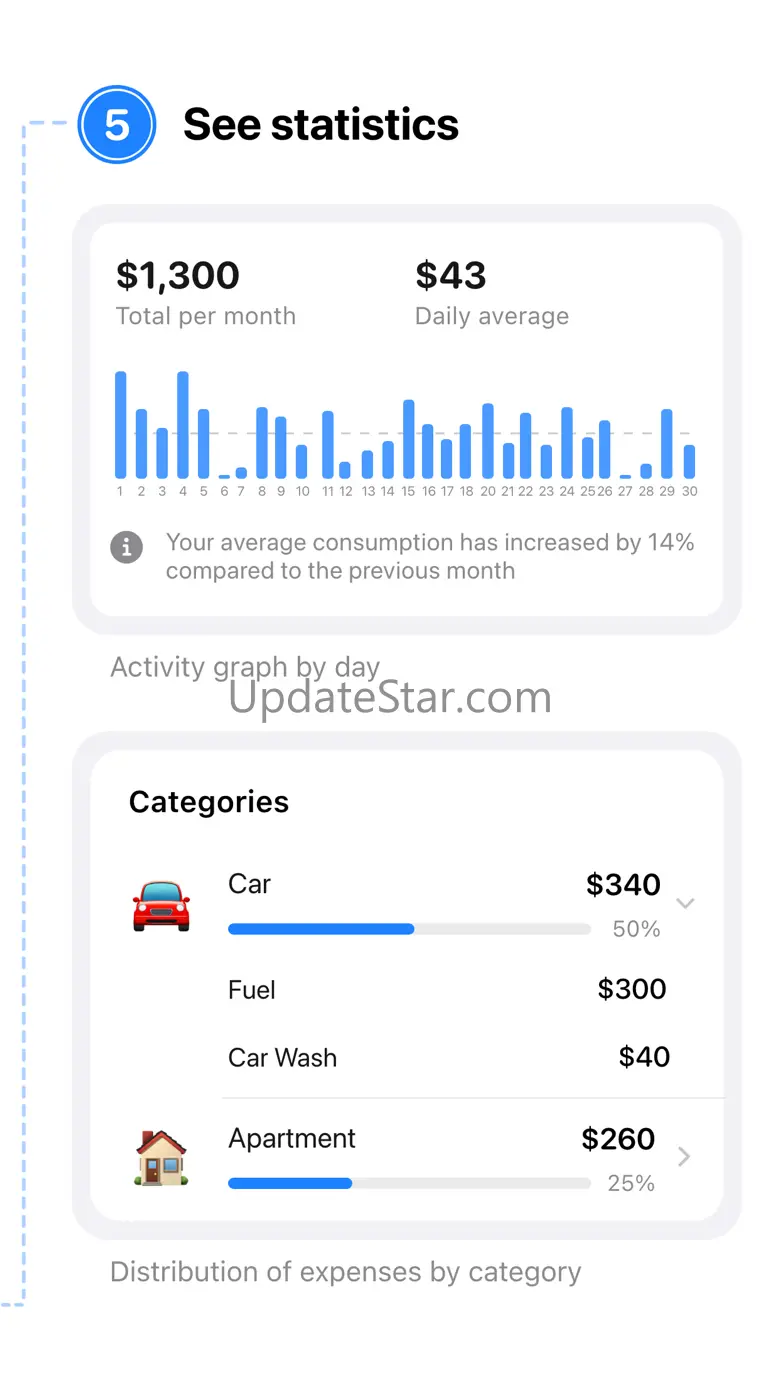Click the Categories heading
Viewport: 780px width, 1387px height.
coord(209,802)
